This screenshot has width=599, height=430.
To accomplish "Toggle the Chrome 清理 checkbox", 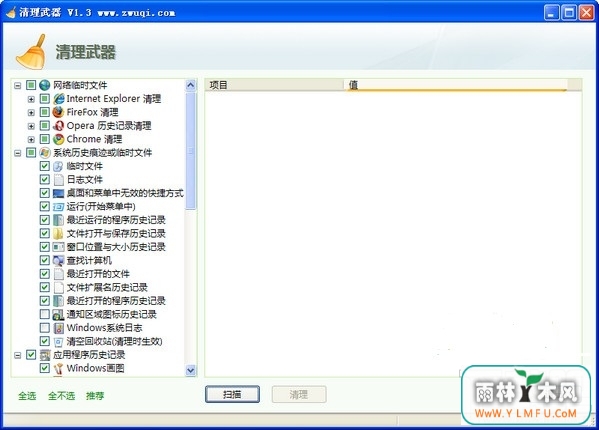I will point(45,139).
